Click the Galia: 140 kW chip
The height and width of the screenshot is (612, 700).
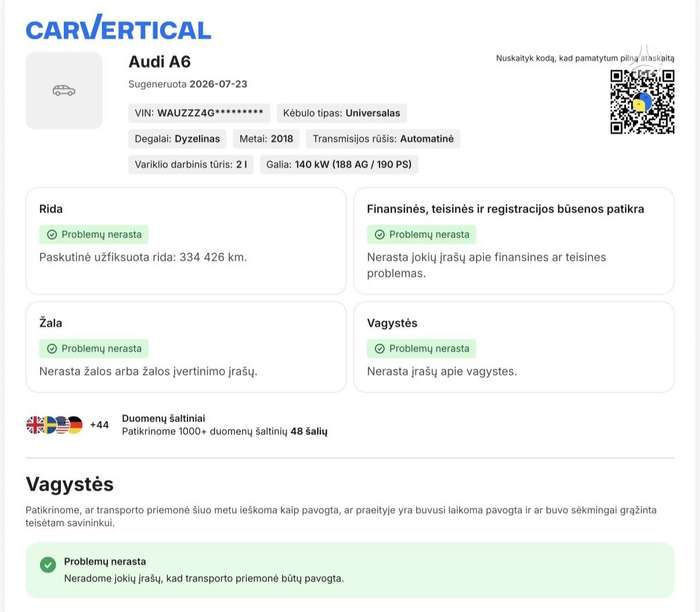339,164
